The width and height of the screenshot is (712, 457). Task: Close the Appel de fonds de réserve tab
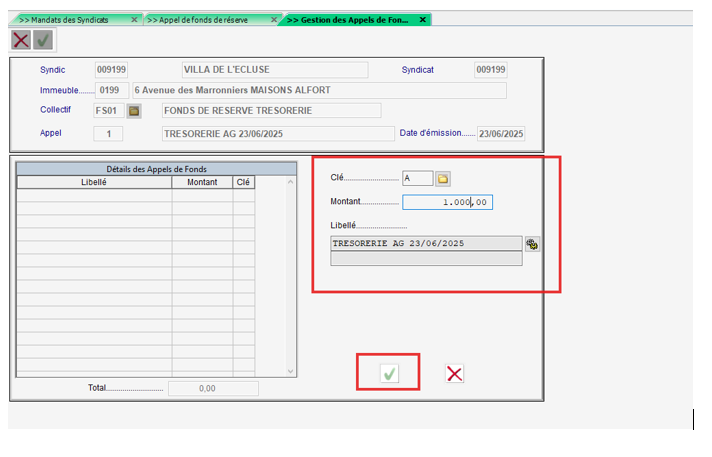(273, 20)
